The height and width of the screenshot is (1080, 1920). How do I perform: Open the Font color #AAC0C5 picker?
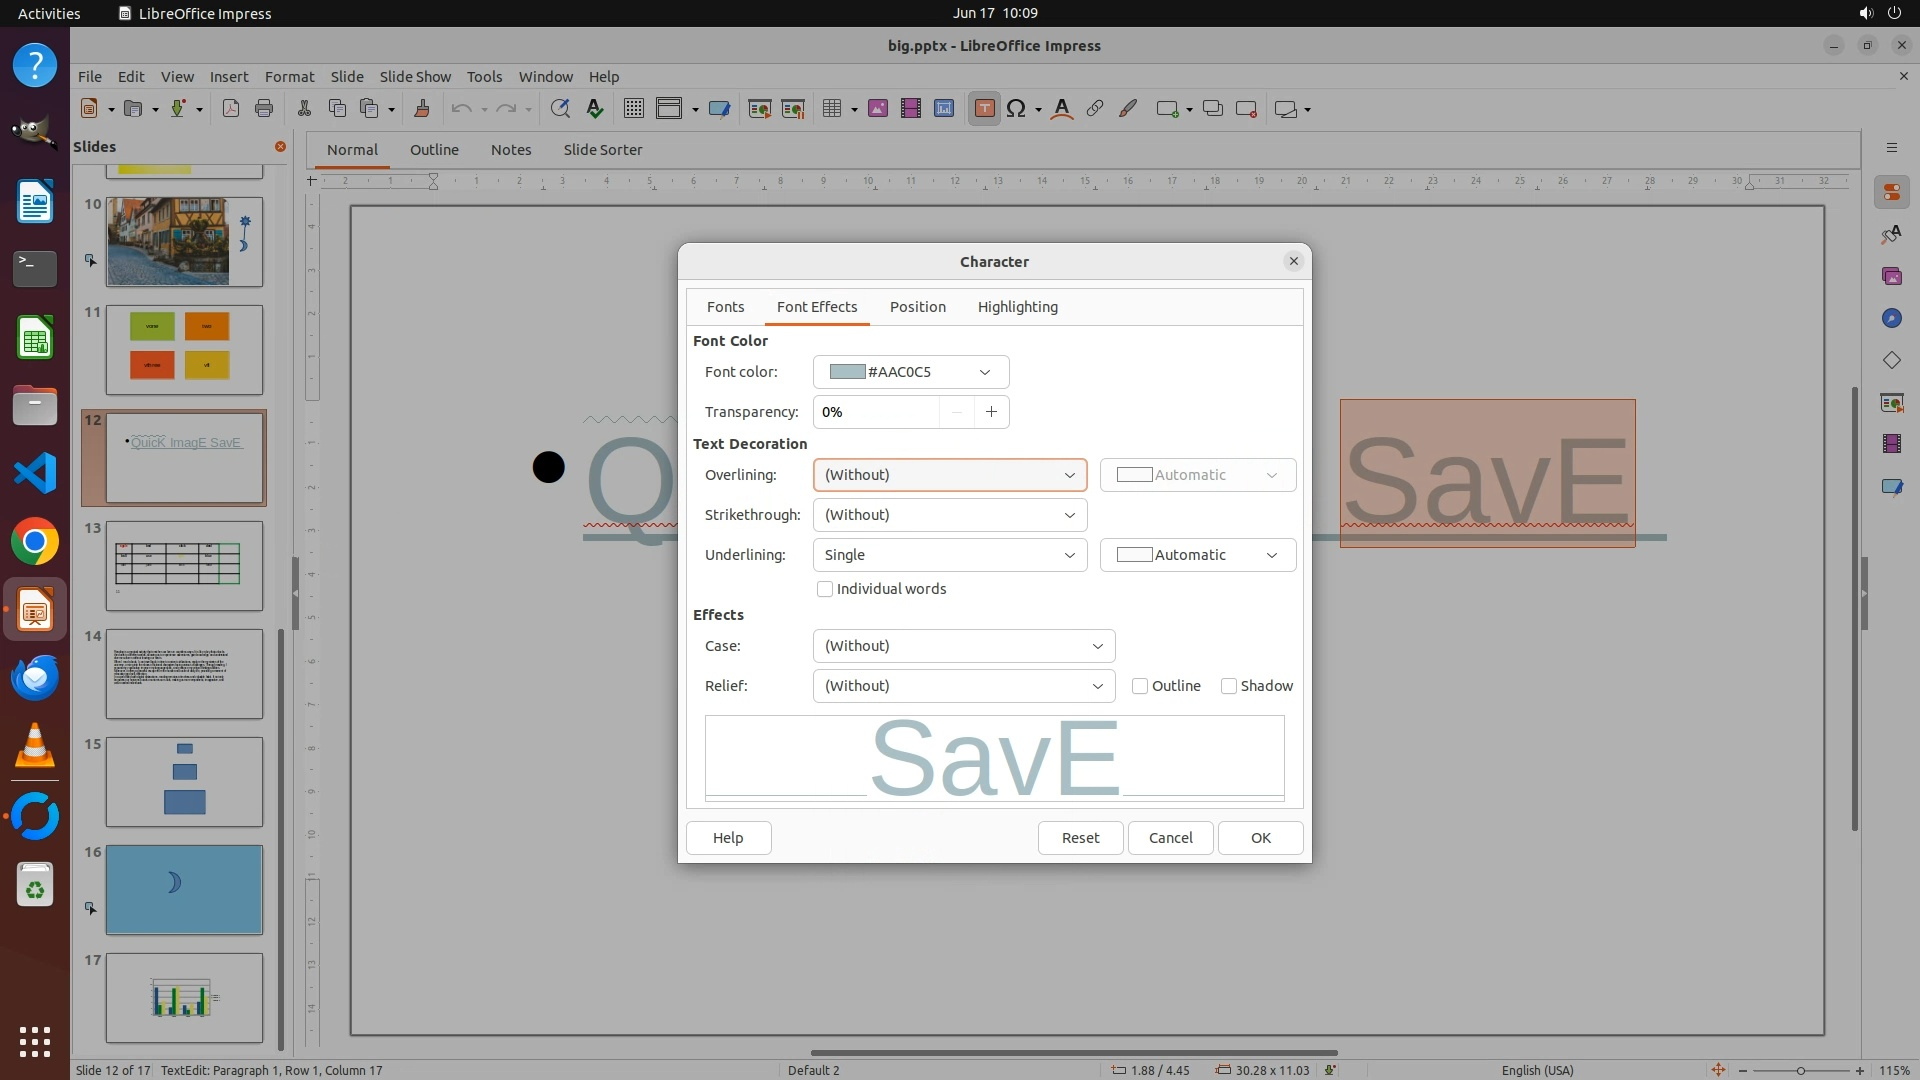910,372
